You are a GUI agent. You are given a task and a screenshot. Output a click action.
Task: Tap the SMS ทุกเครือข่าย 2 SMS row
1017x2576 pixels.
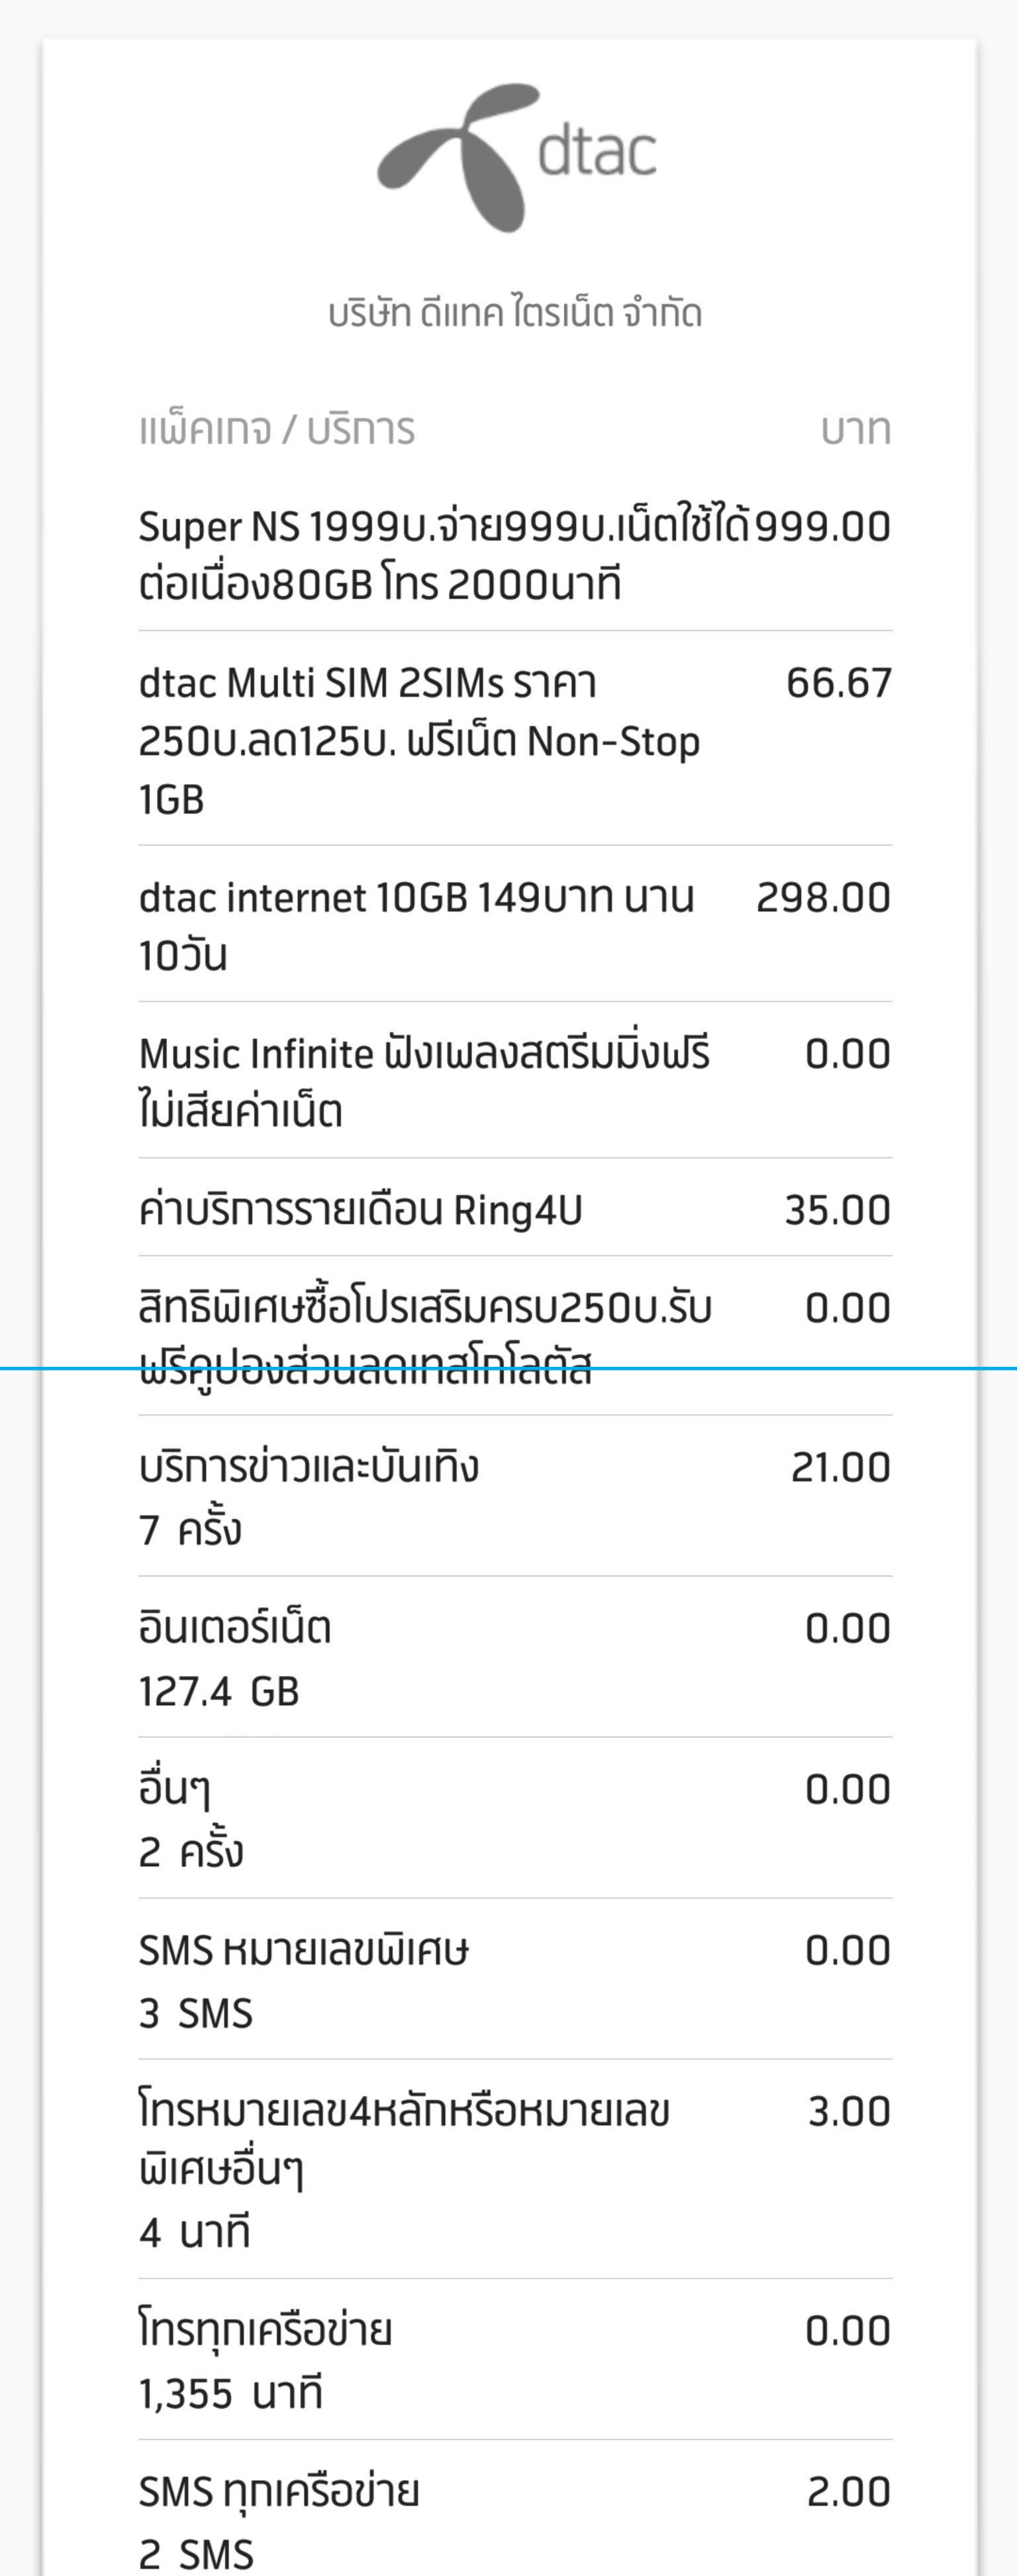coord(278,2521)
